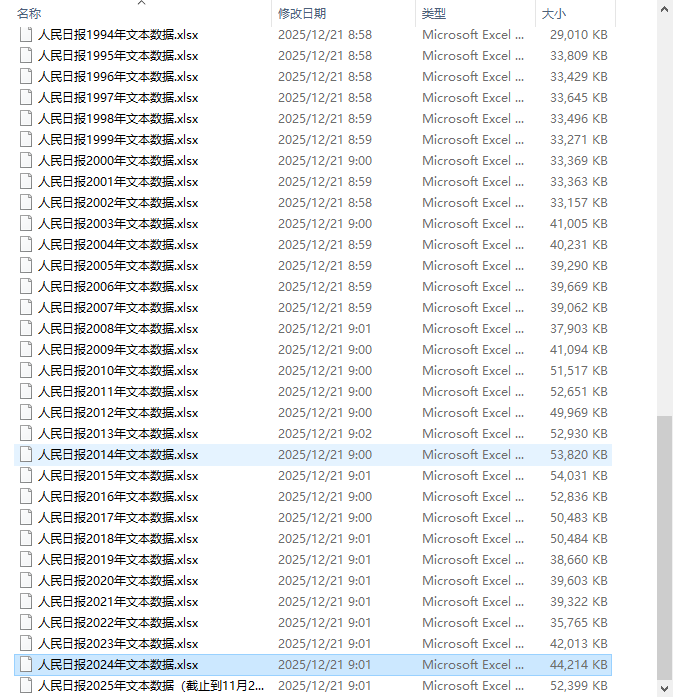
Task: Click size value 50,484 KB
Action: [x=578, y=539]
